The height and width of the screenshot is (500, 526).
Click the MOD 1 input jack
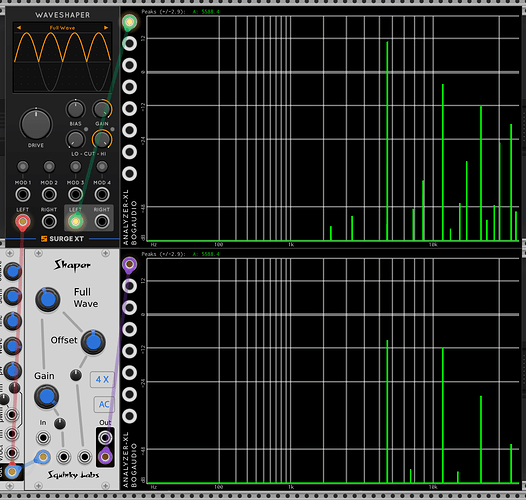[23, 194]
